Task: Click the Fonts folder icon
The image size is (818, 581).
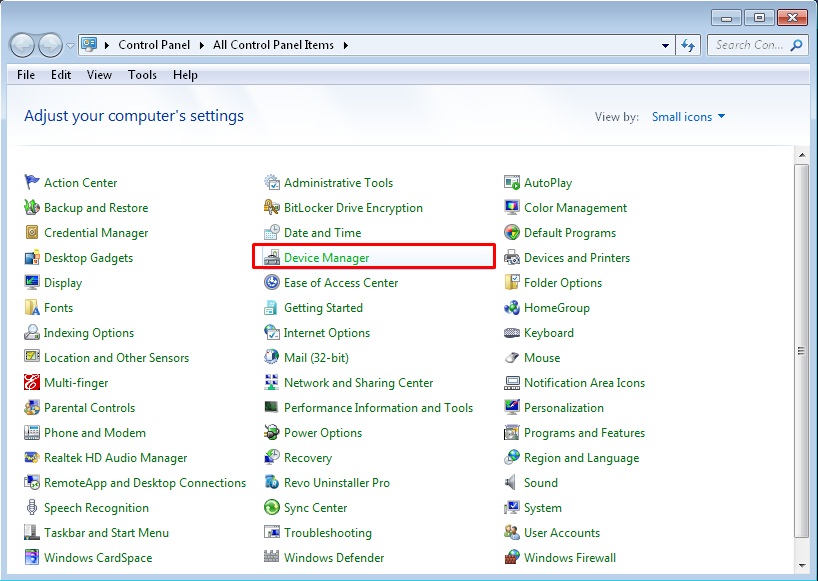Action: [32, 307]
